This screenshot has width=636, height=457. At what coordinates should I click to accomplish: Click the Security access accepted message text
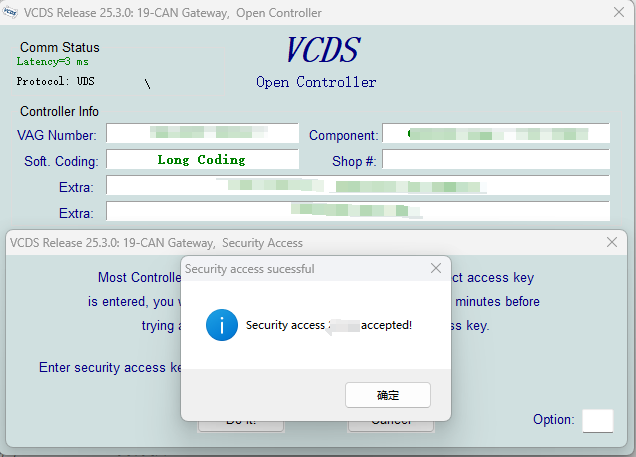coord(328,325)
